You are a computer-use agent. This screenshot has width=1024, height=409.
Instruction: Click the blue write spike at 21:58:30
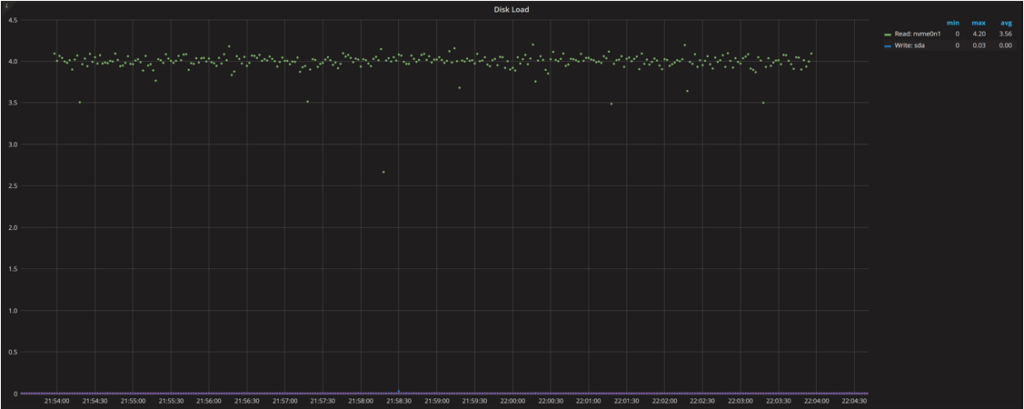coord(398,391)
